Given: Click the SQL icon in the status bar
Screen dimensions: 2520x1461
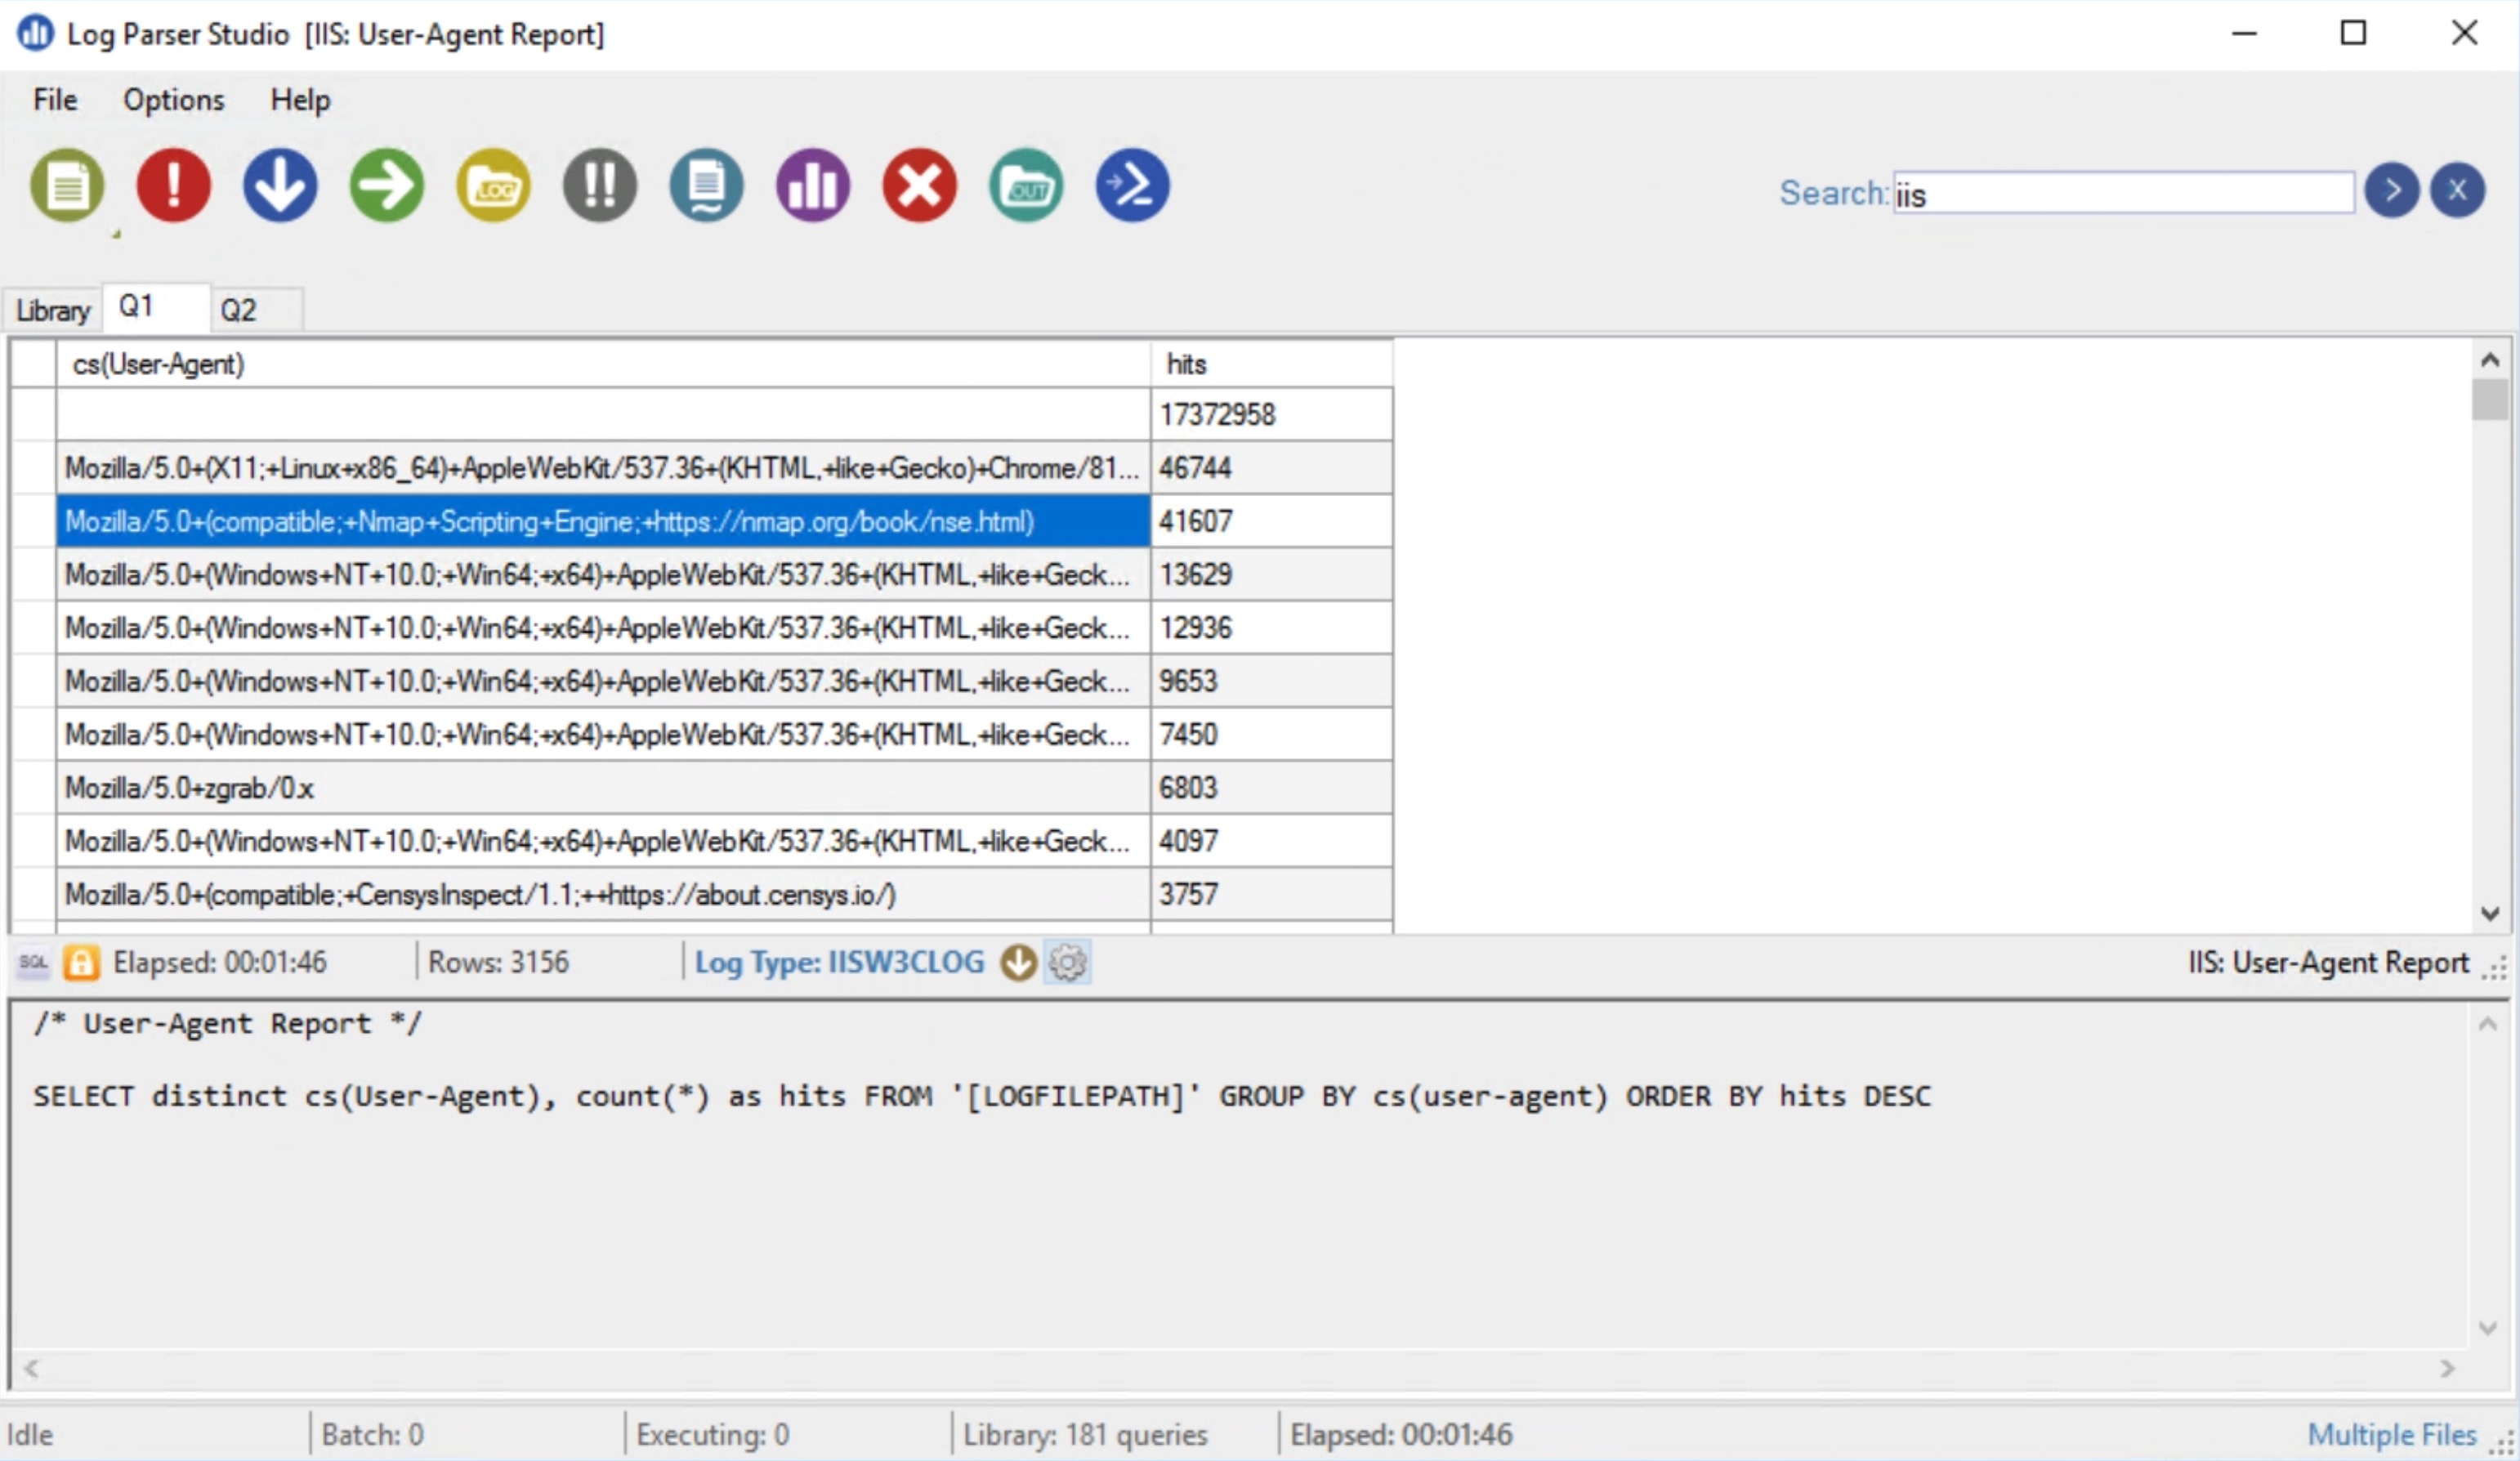Looking at the screenshot, I should 31,962.
